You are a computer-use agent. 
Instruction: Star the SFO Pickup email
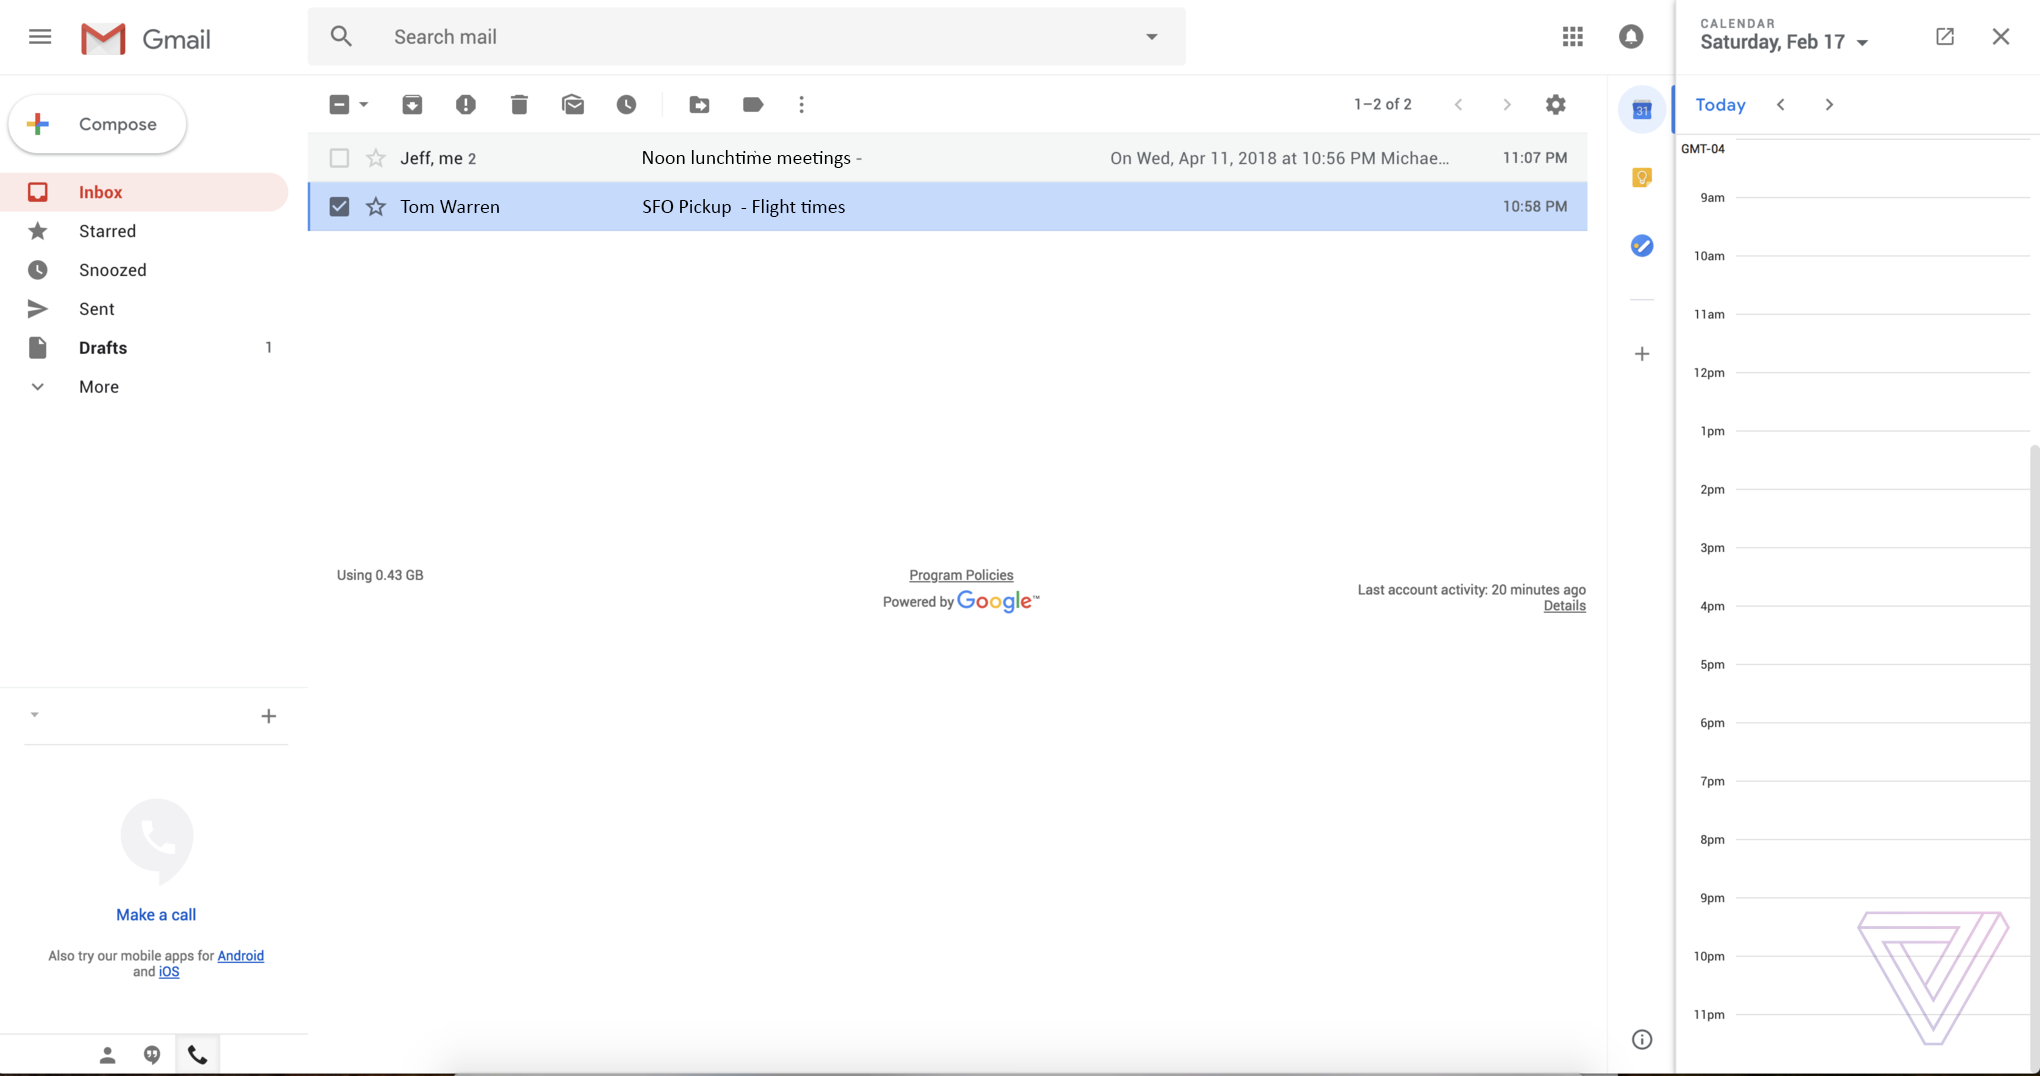click(x=375, y=206)
